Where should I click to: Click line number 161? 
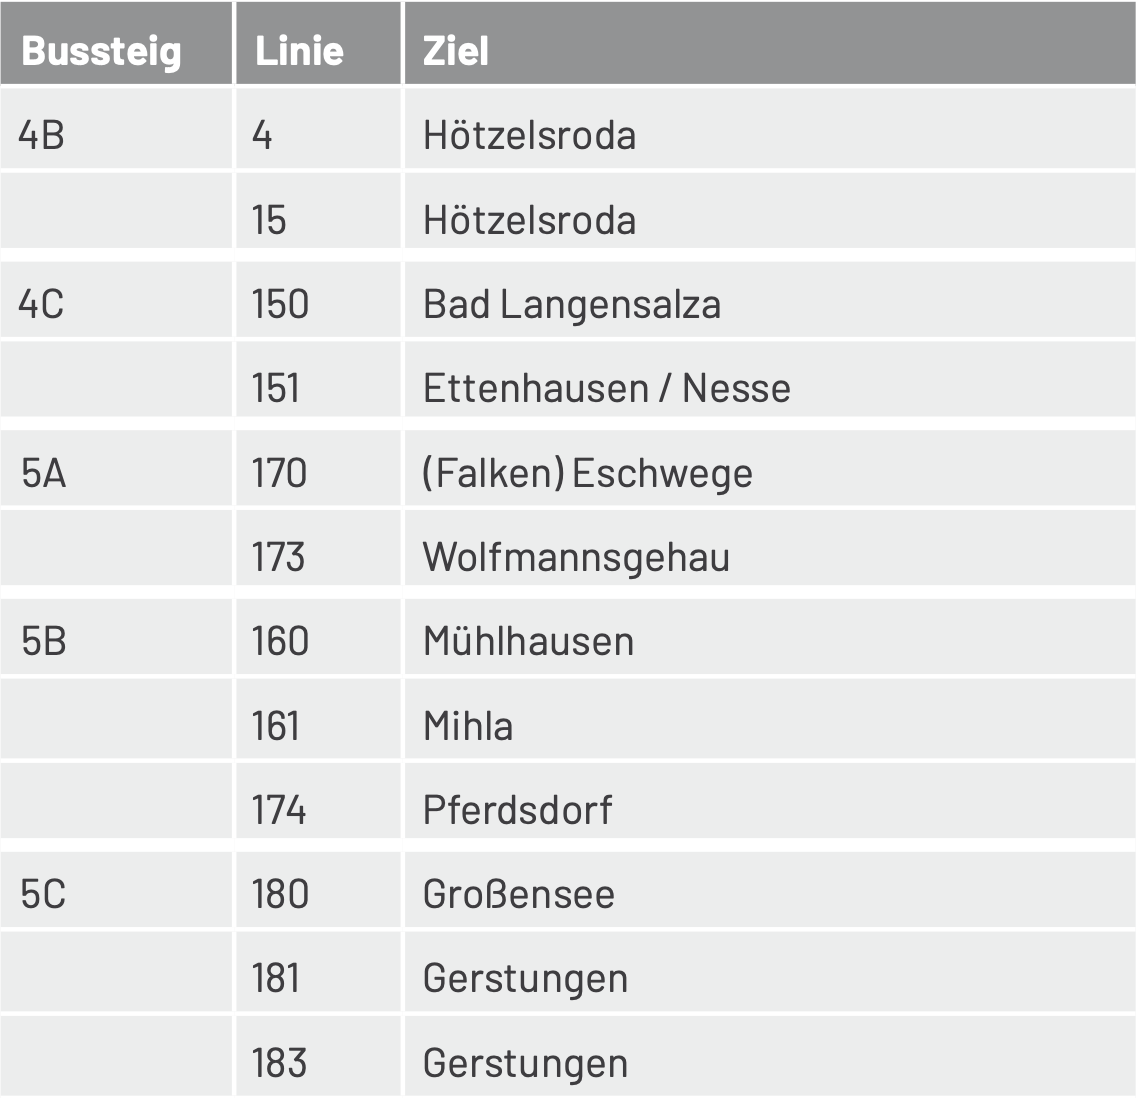(276, 726)
